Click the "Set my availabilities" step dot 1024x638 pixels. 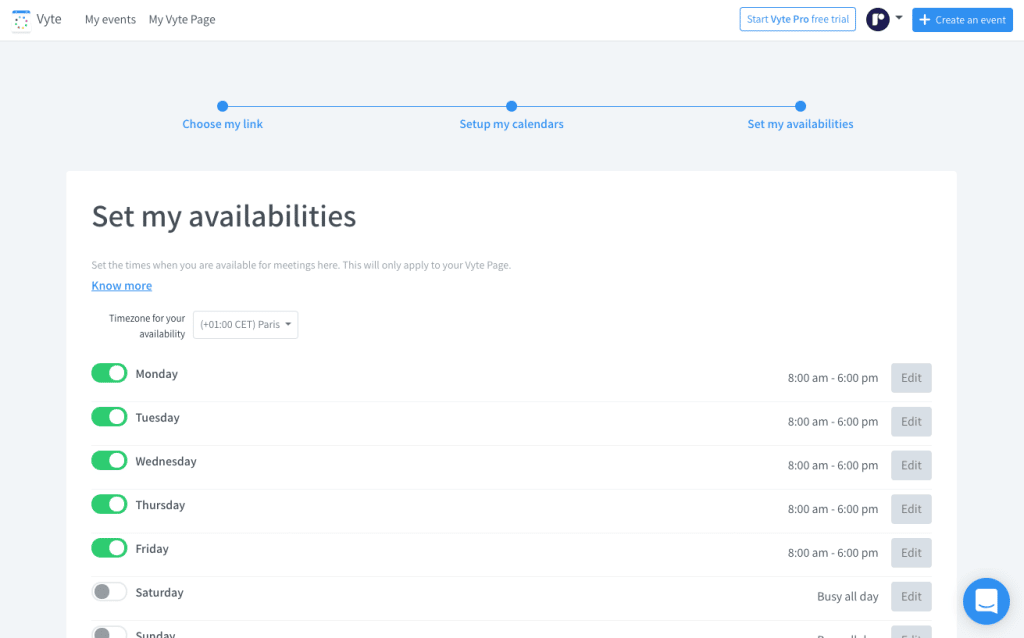click(x=800, y=106)
